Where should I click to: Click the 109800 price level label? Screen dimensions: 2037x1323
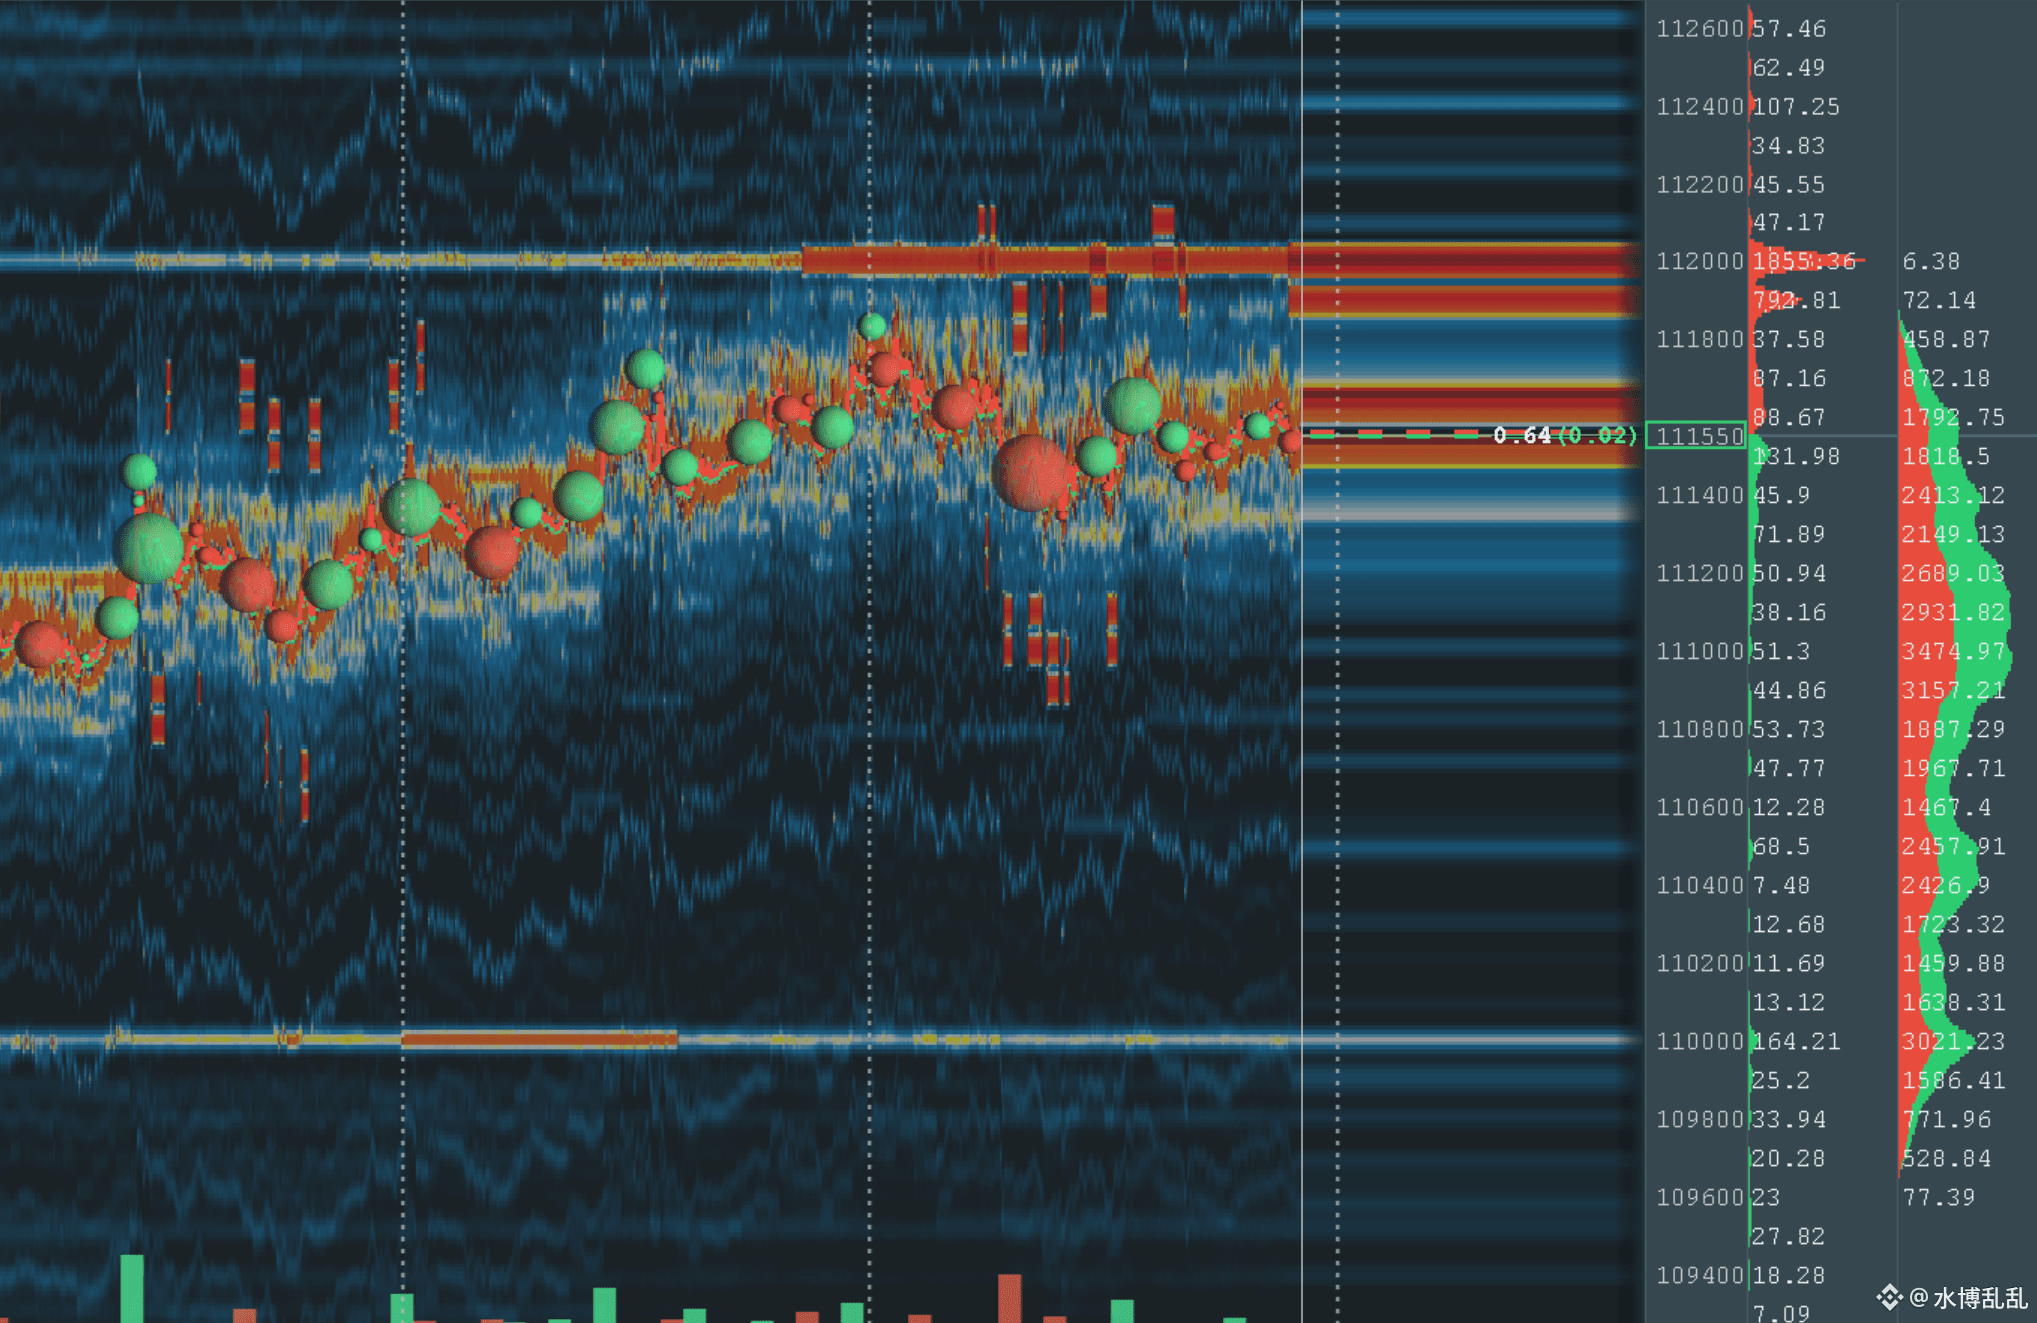click(1699, 1120)
